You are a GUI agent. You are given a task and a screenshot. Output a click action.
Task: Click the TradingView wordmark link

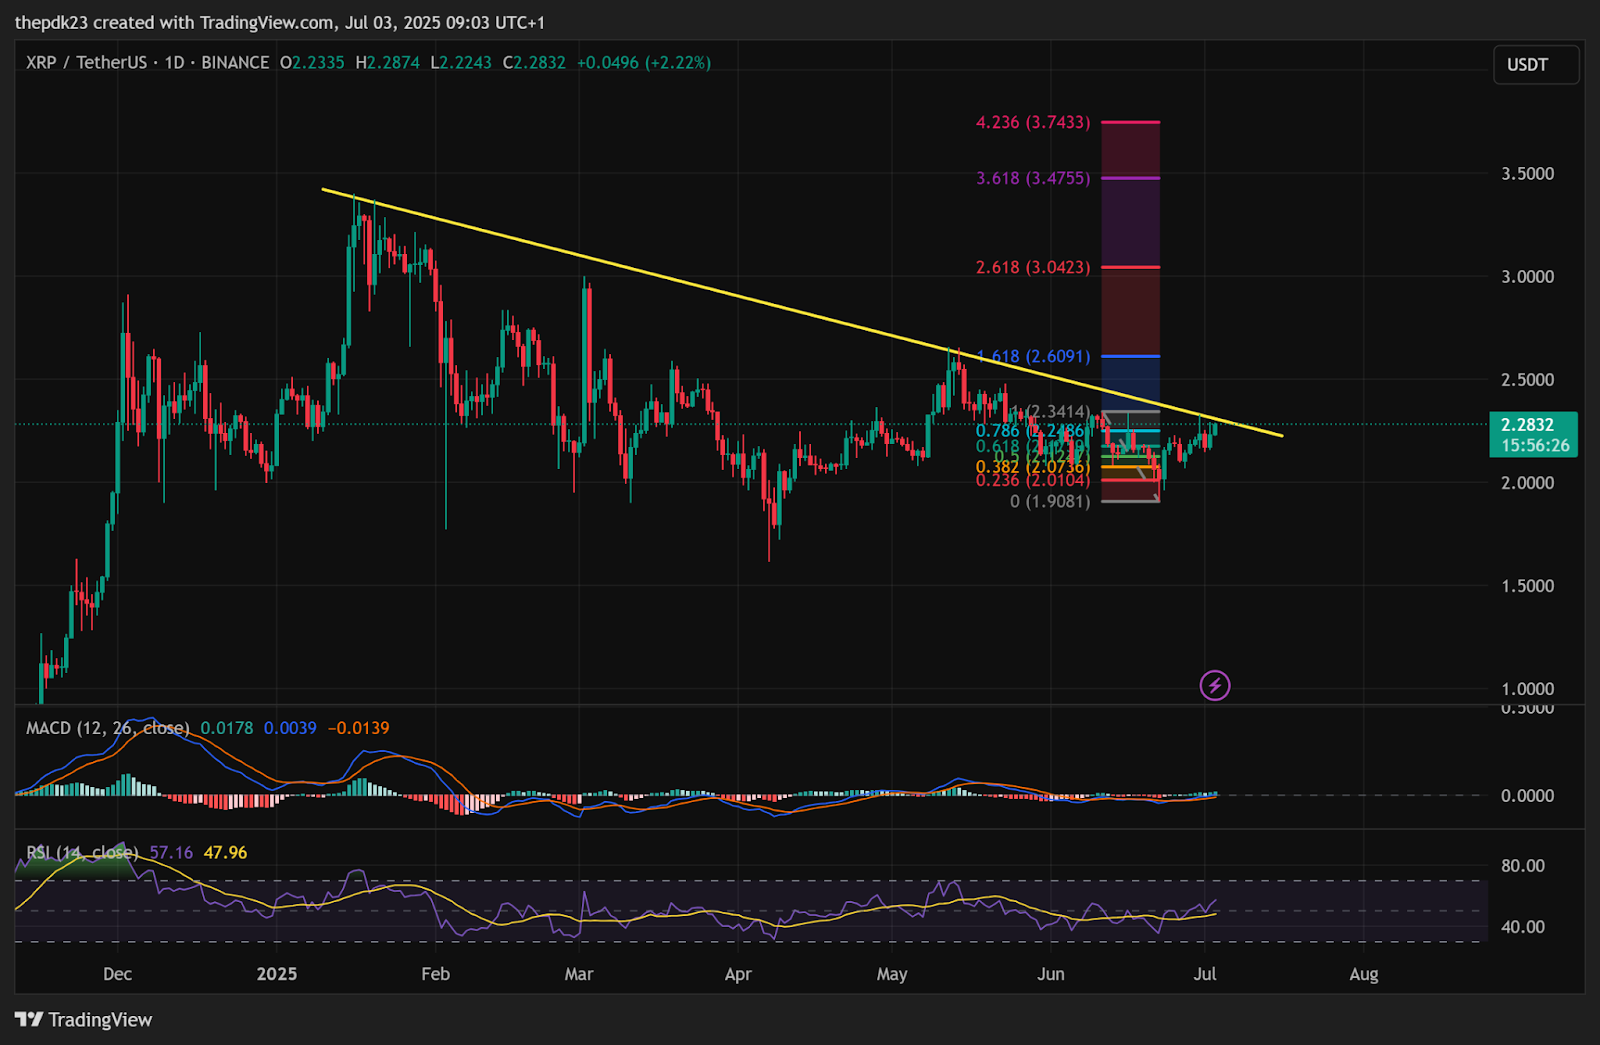point(100,1019)
